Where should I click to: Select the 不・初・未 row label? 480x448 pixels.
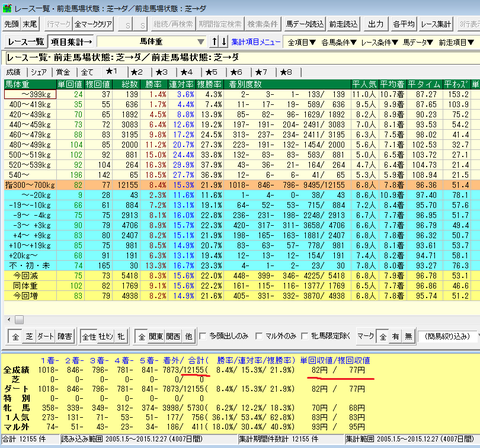[30, 266]
